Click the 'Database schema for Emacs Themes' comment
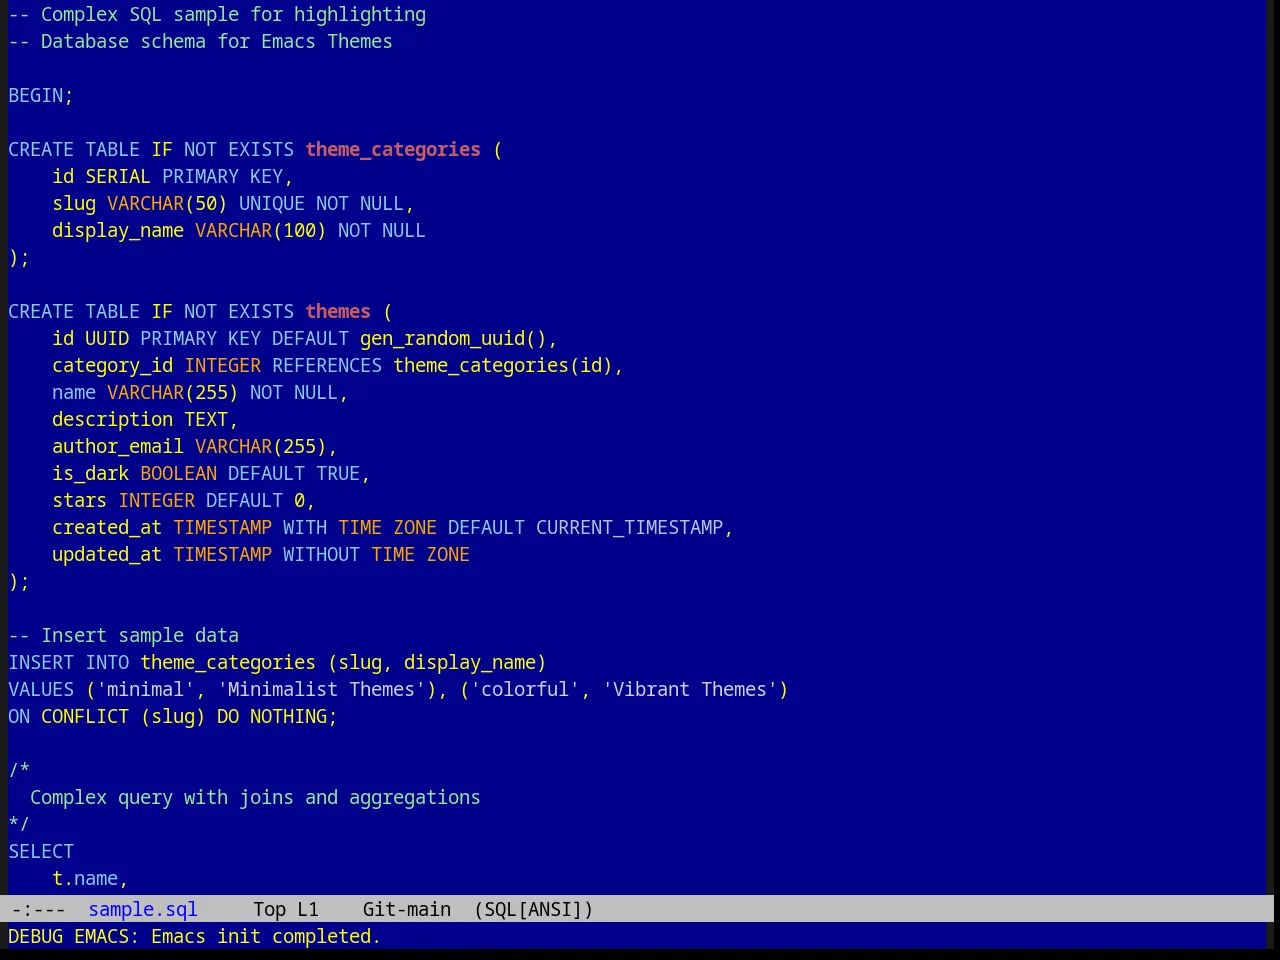This screenshot has width=1280, height=960. pyautogui.click(x=201, y=41)
